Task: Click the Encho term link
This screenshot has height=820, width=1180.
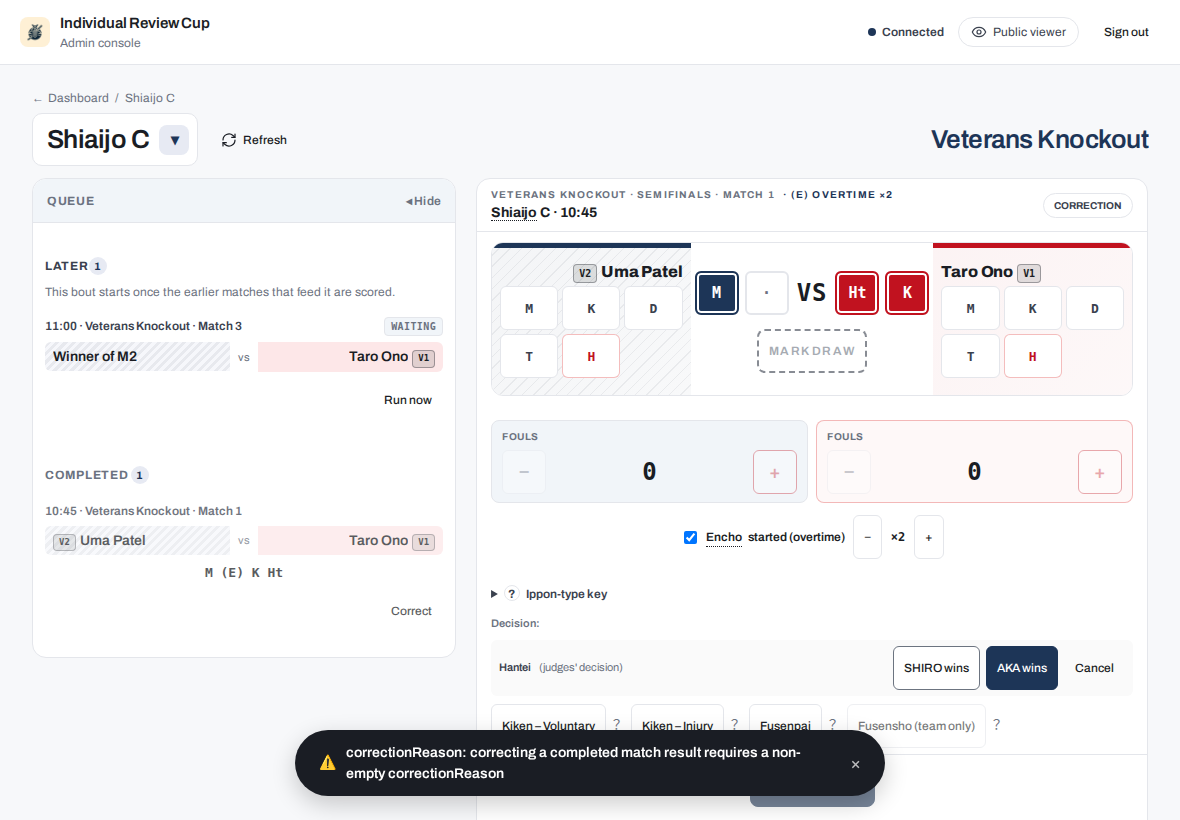Action: (x=724, y=537)
